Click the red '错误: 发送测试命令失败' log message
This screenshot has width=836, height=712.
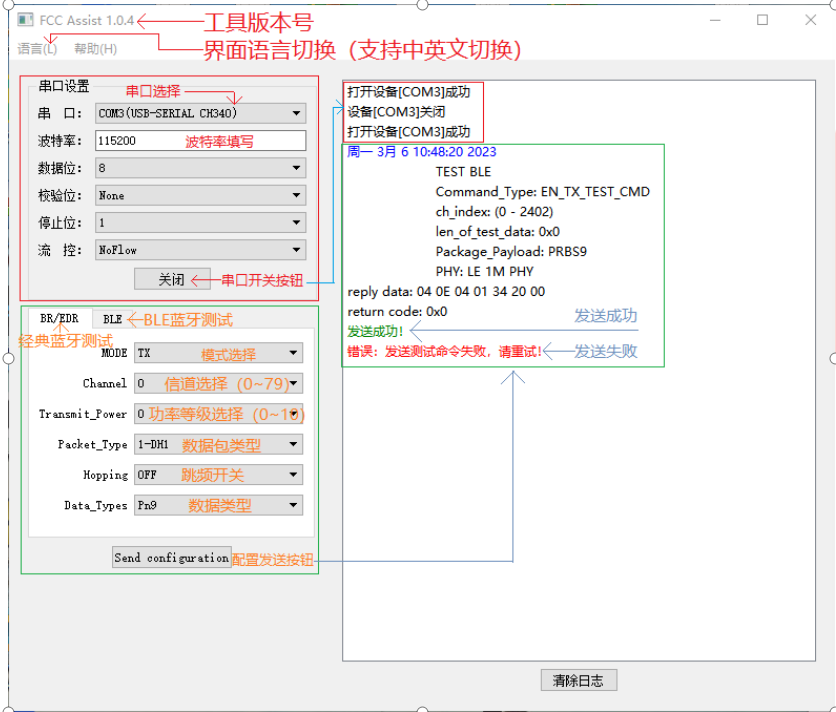(x=445, y=351)
